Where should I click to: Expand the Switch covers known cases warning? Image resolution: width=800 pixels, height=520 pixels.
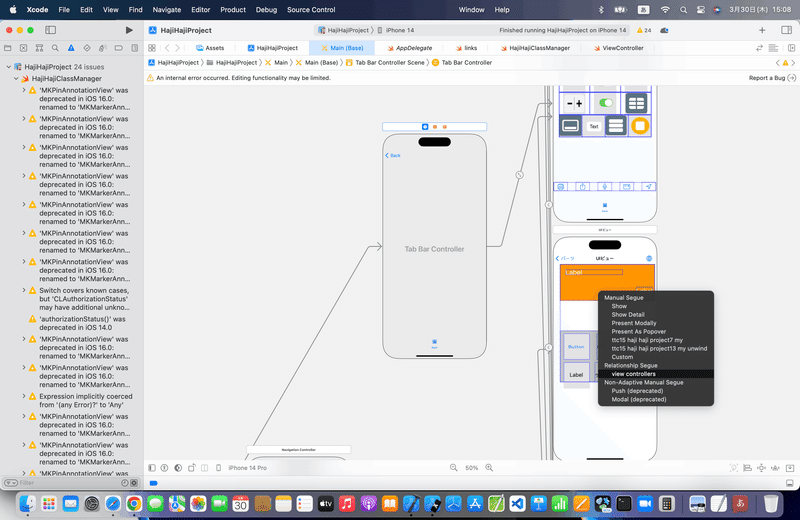click(x=23, y=290)
